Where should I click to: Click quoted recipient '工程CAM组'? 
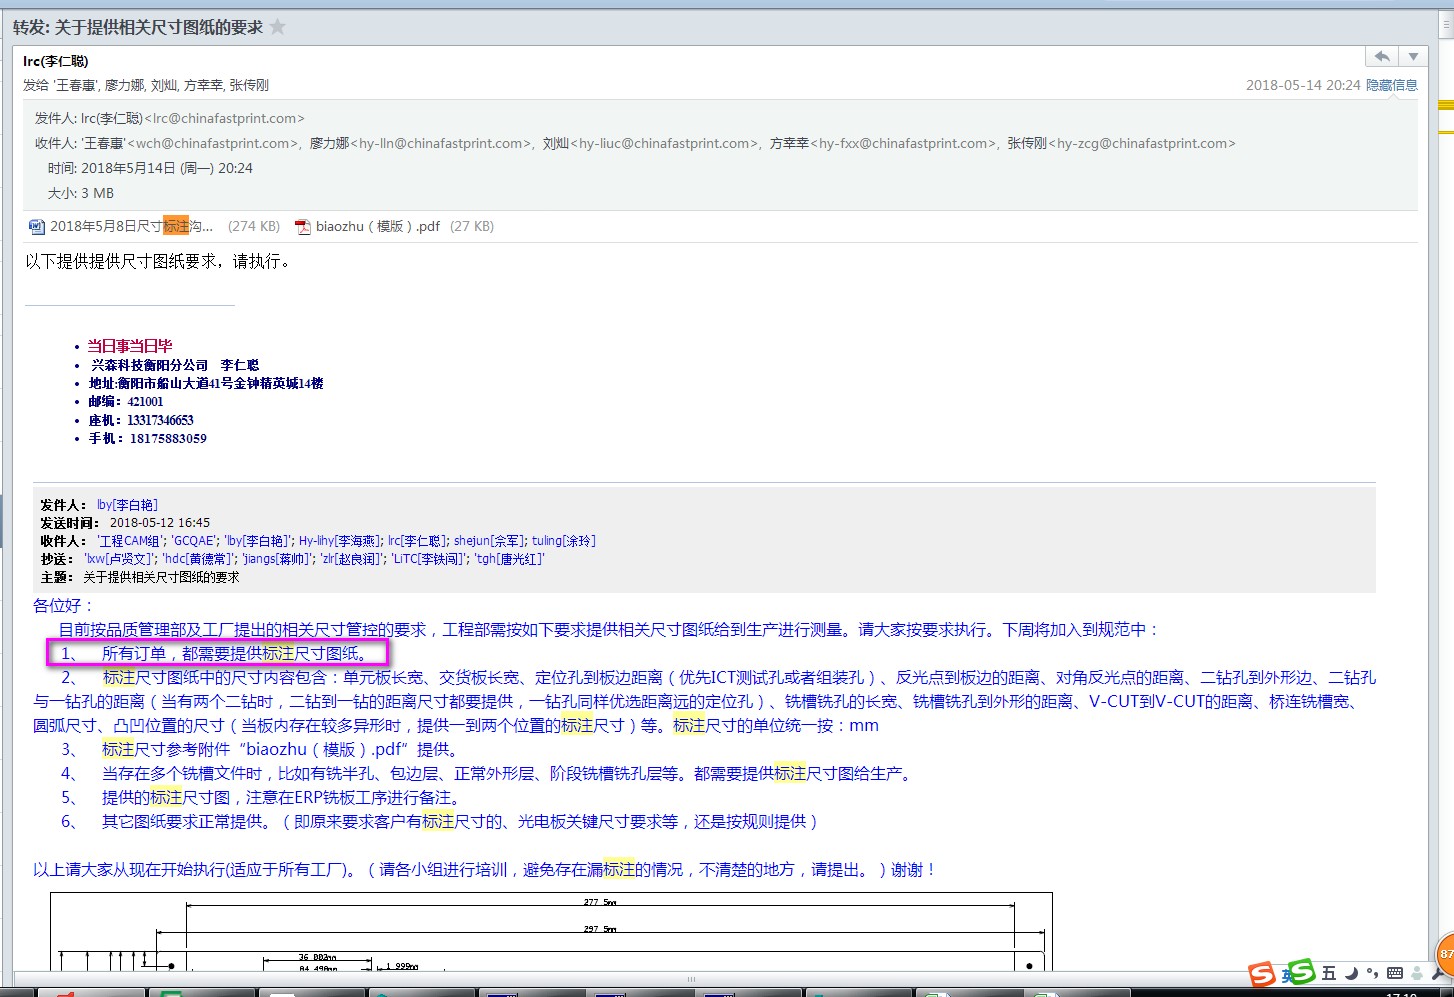pyautogui.click(x=129, y=541)
